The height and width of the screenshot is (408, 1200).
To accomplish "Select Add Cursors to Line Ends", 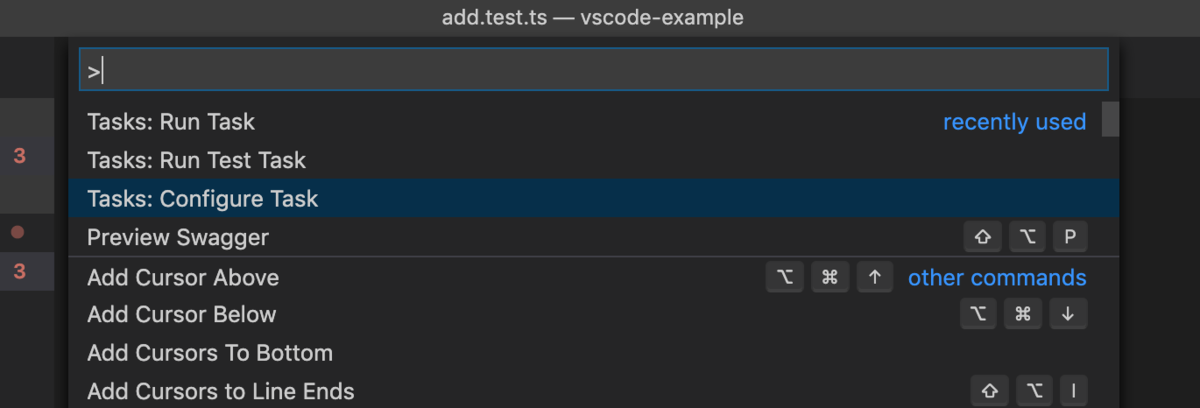I will pos(220,391).
